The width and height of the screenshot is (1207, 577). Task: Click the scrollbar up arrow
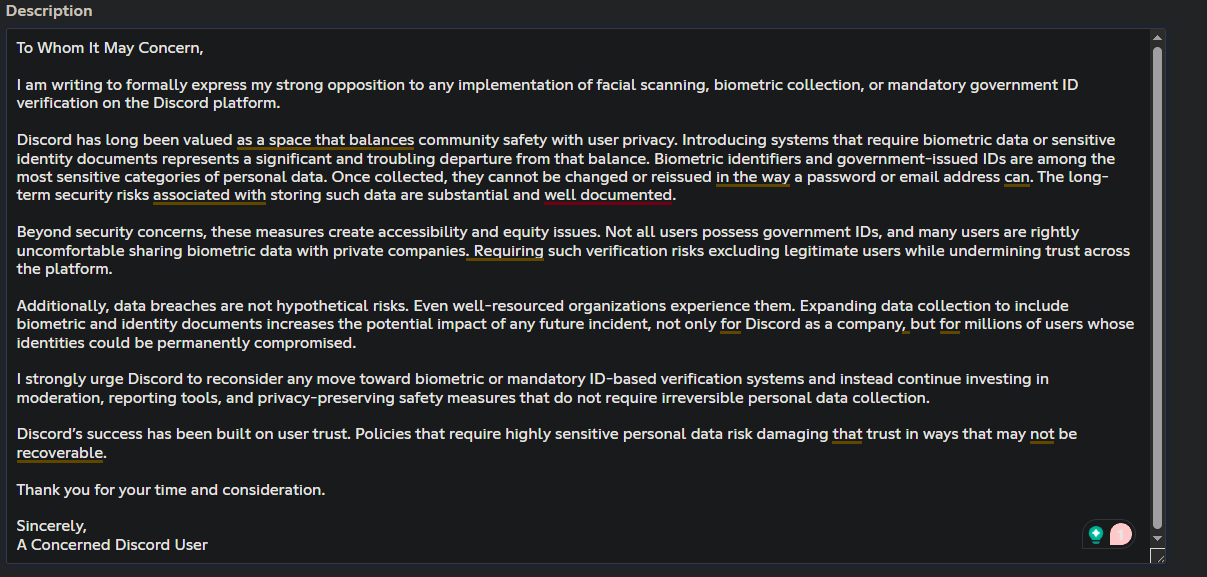[1157, 37]
